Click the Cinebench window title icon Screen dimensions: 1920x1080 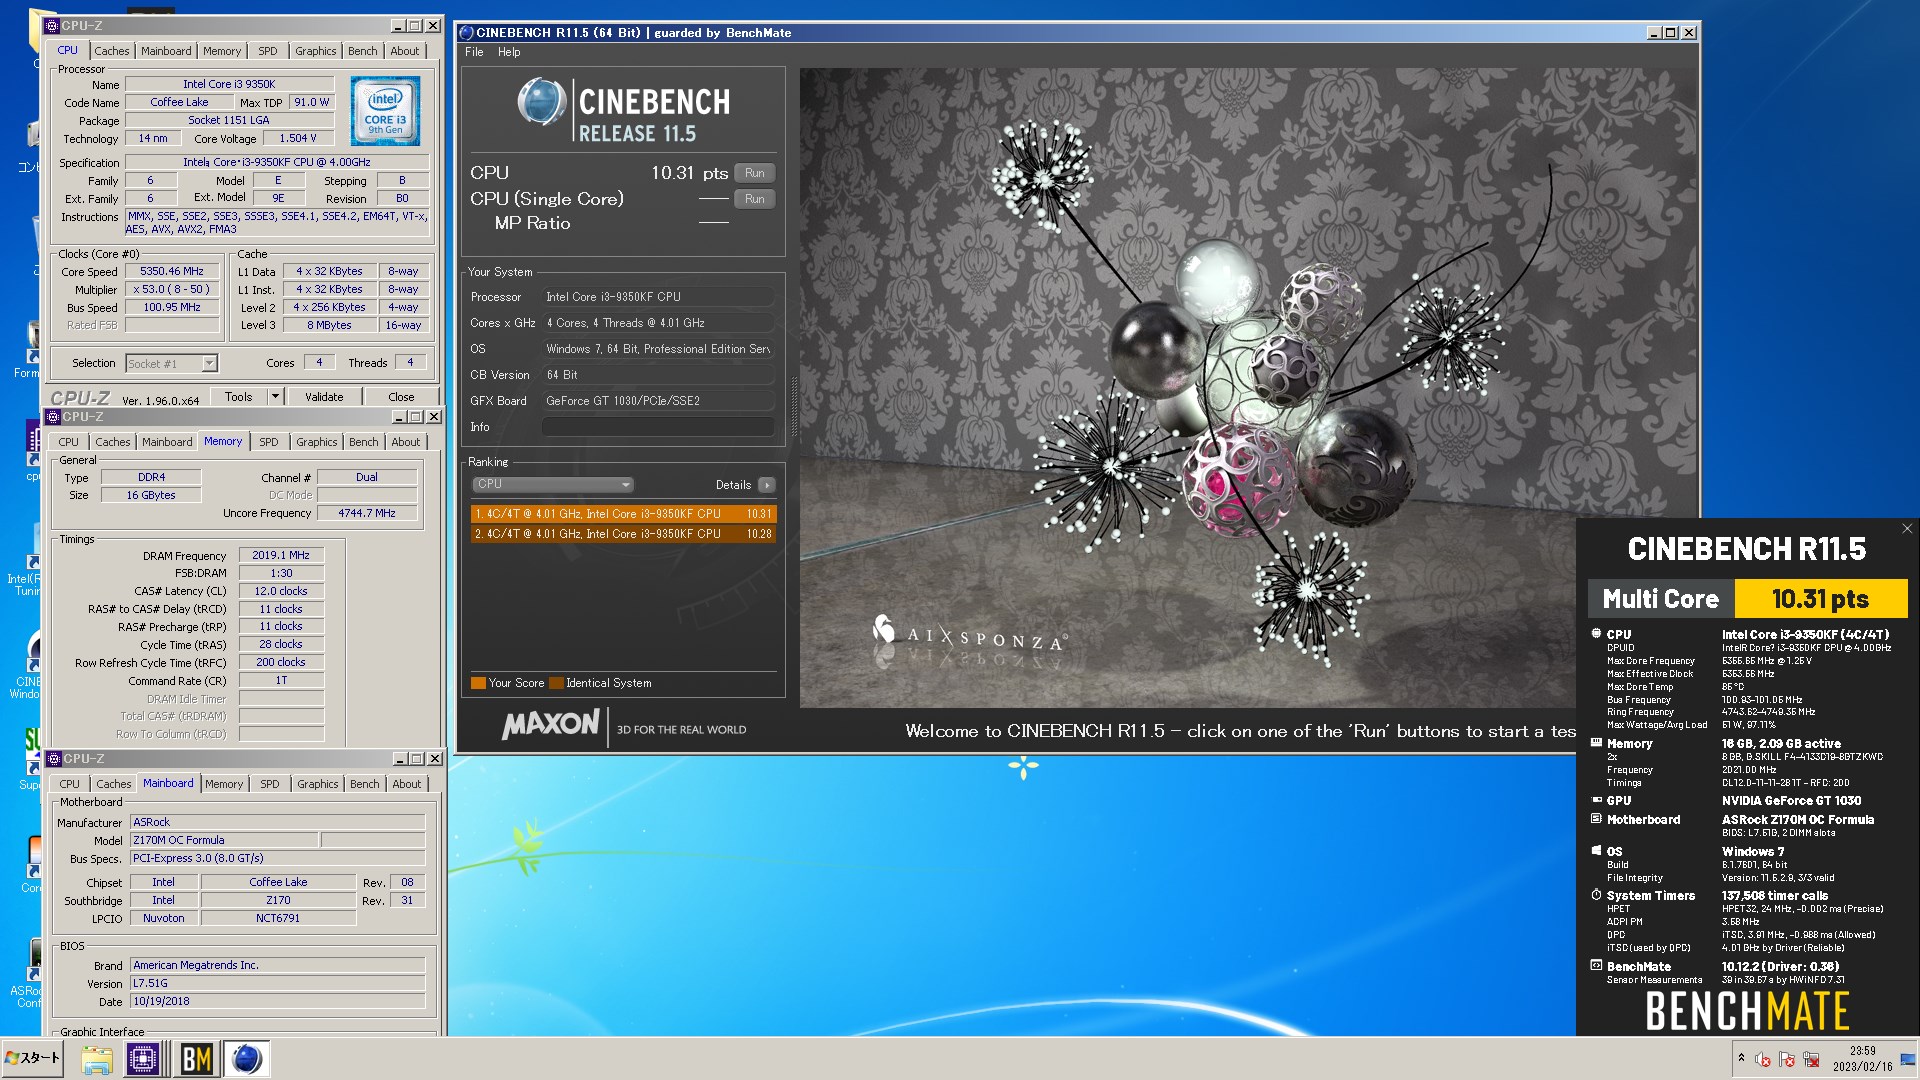click(x=466, y=32)
